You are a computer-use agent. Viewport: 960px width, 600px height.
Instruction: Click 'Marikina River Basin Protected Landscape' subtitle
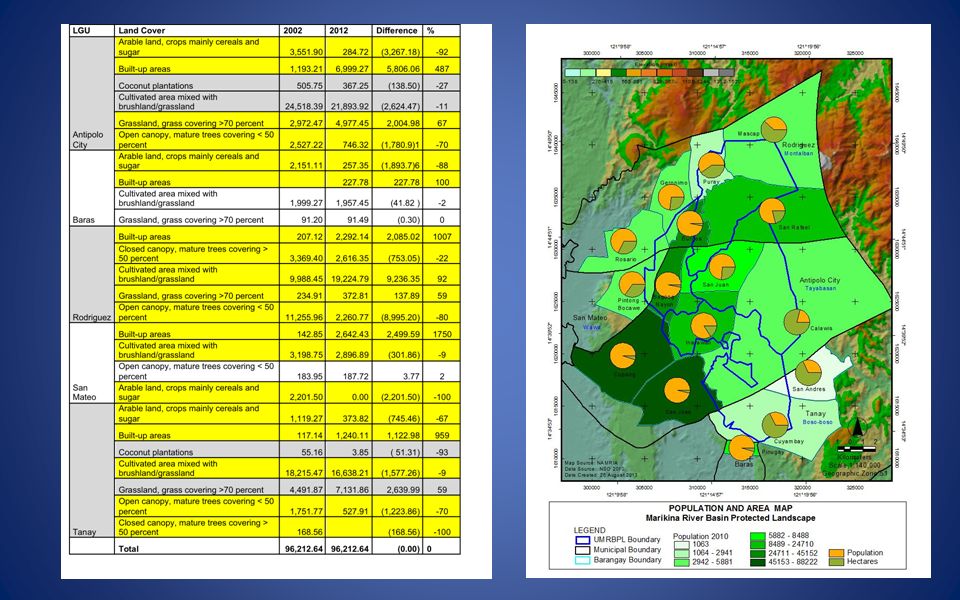tap(730, 518)
